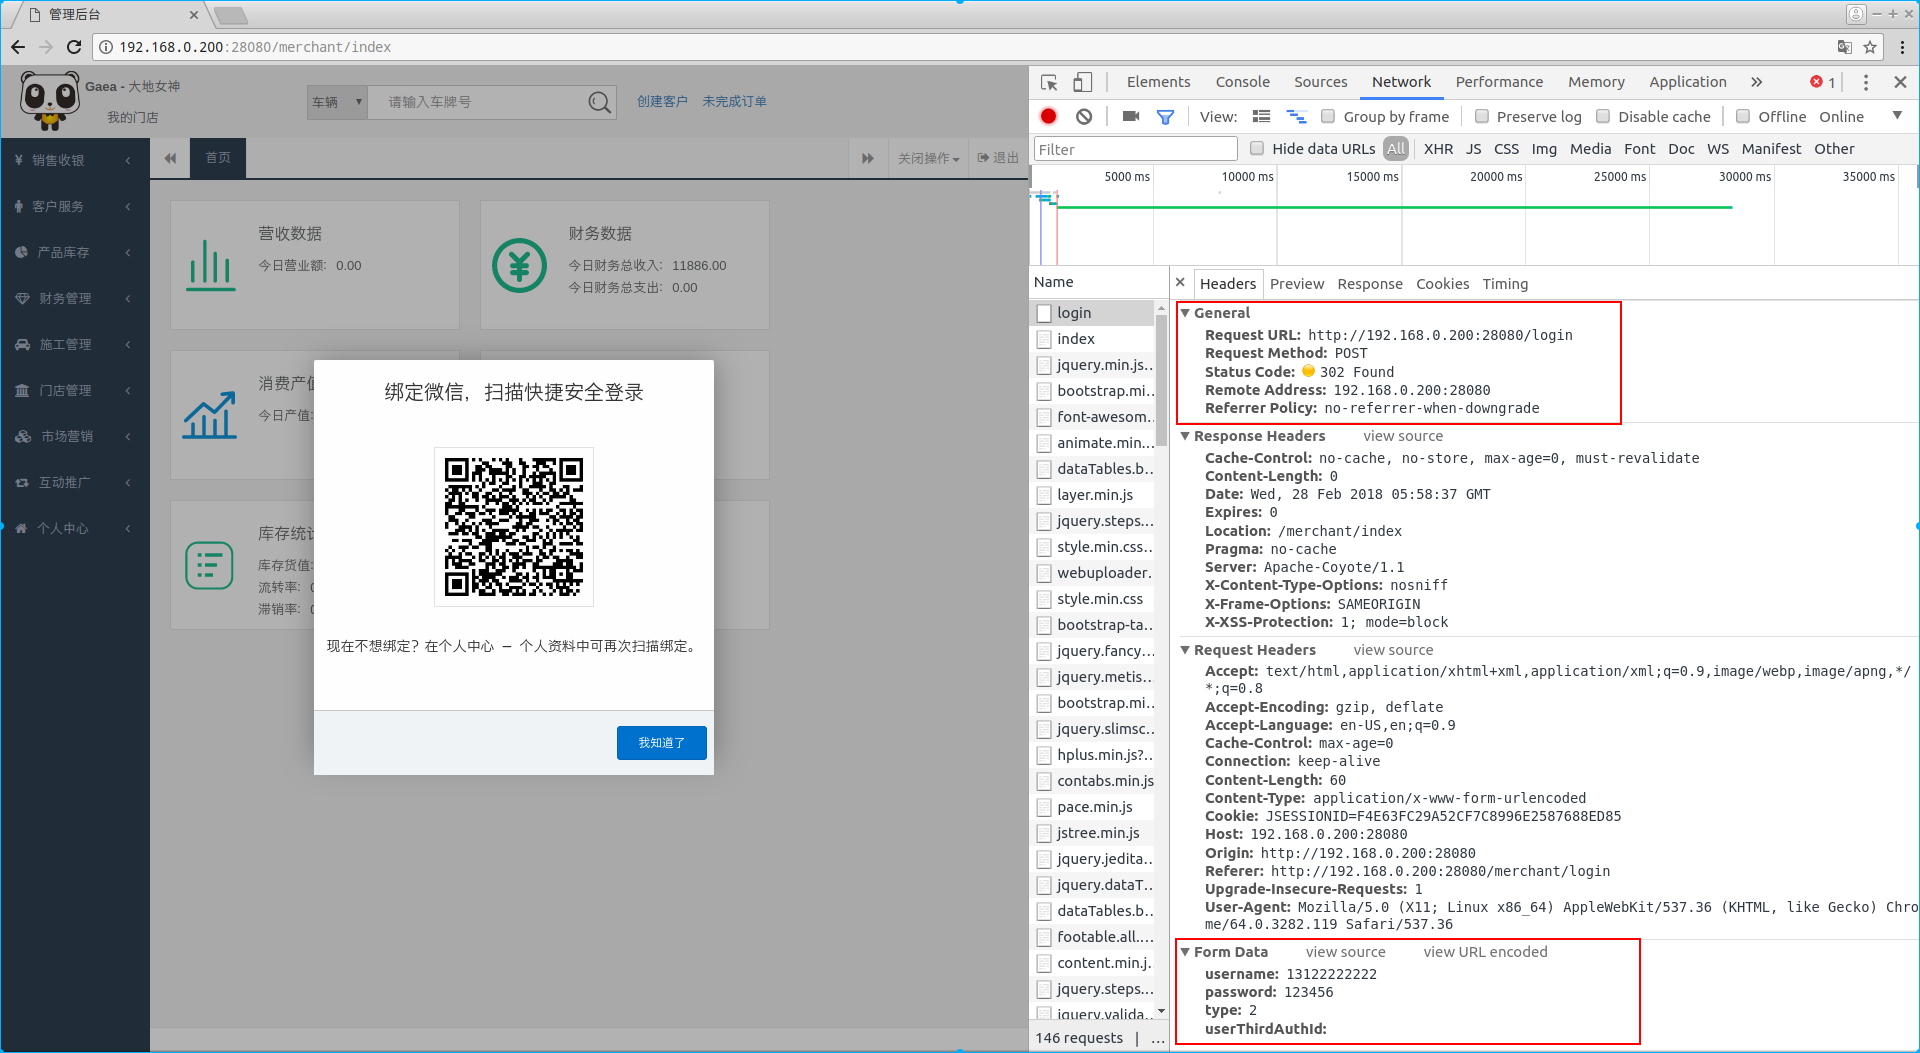
Task: Expand the sales cashier sidebar menu
Action: [75, 160]
